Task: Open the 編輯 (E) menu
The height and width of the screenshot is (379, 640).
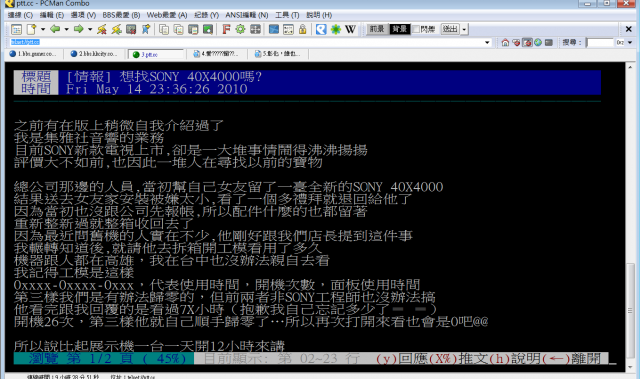Action: tap(51, 15)
